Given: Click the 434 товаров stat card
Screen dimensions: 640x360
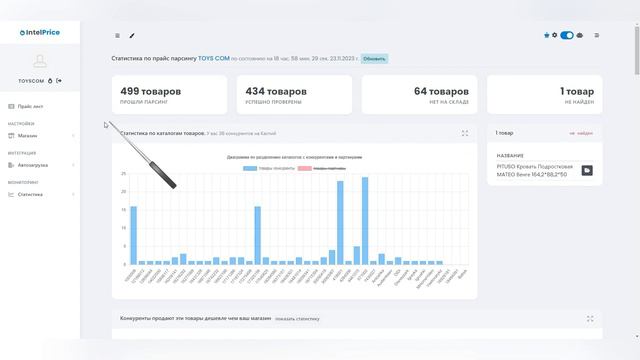Looking at the screenshot, I should (x=294, y=95).
